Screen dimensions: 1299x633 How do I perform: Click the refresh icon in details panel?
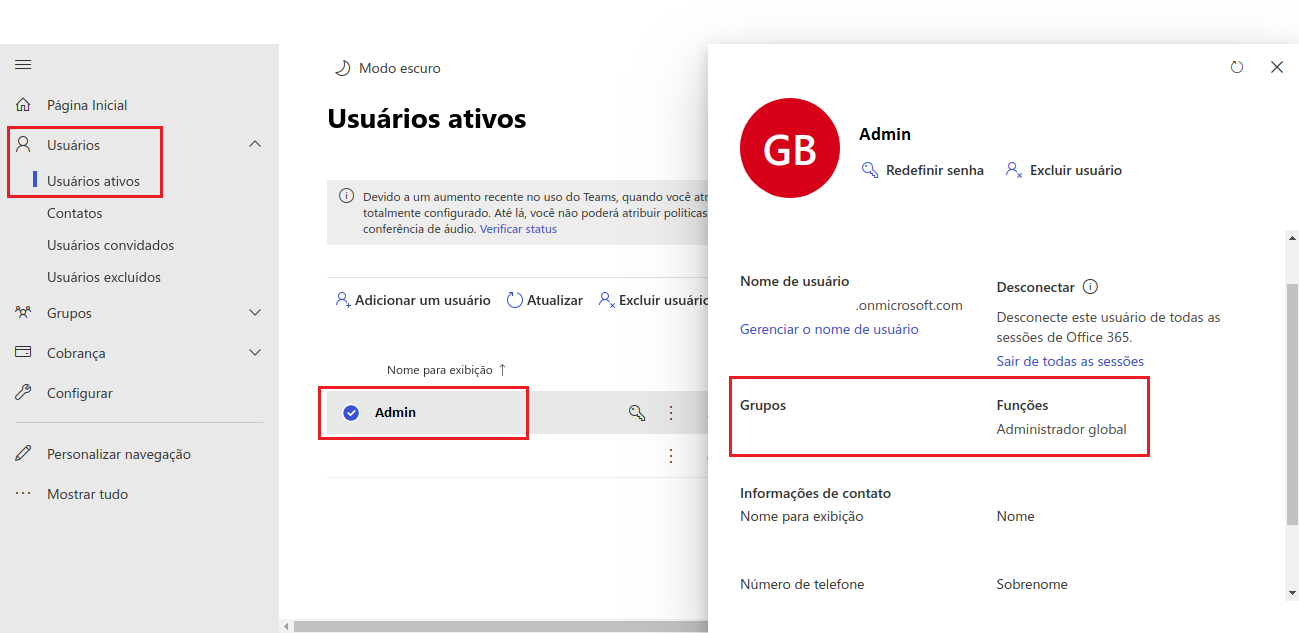pyautogui.click(x=1237, y=67)
